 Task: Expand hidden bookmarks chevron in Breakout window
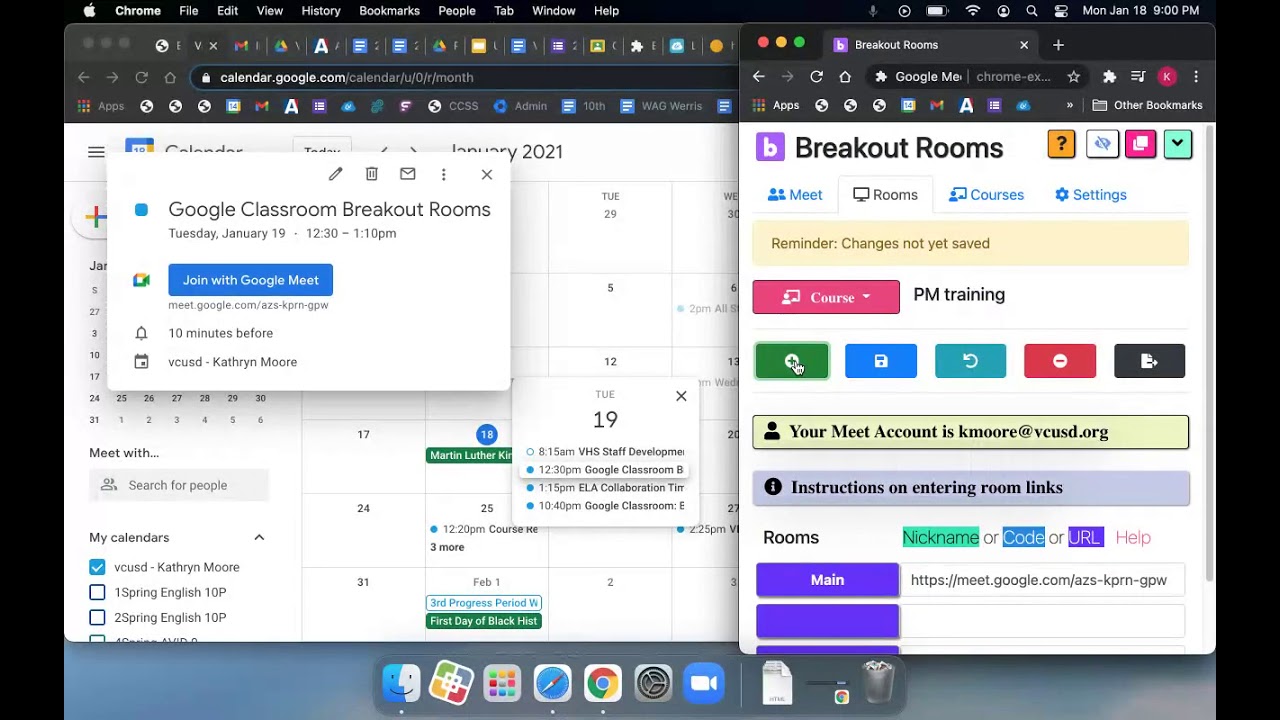point(1069,105)
